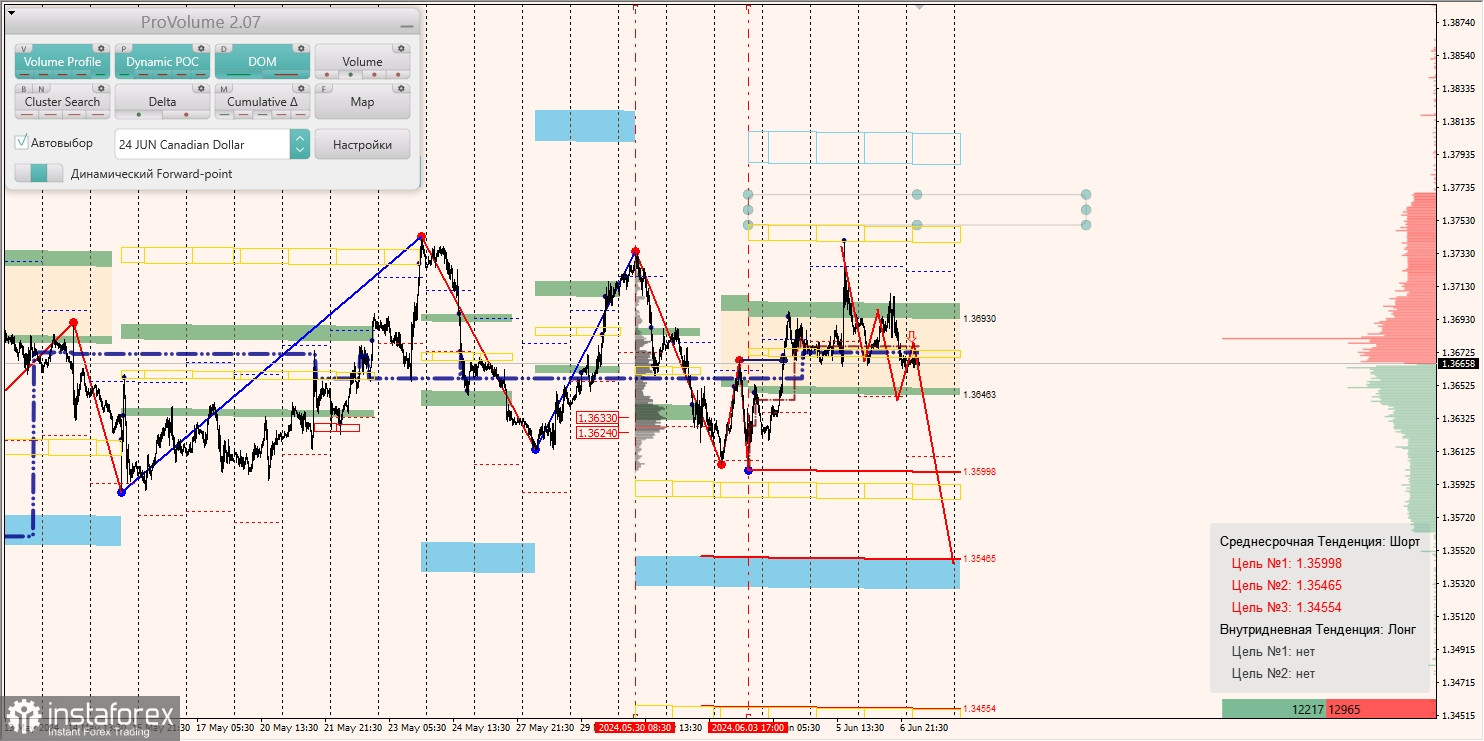Click the N hotkey badge on Cluster Search
Screen dimensions: 1484x741
41,89
